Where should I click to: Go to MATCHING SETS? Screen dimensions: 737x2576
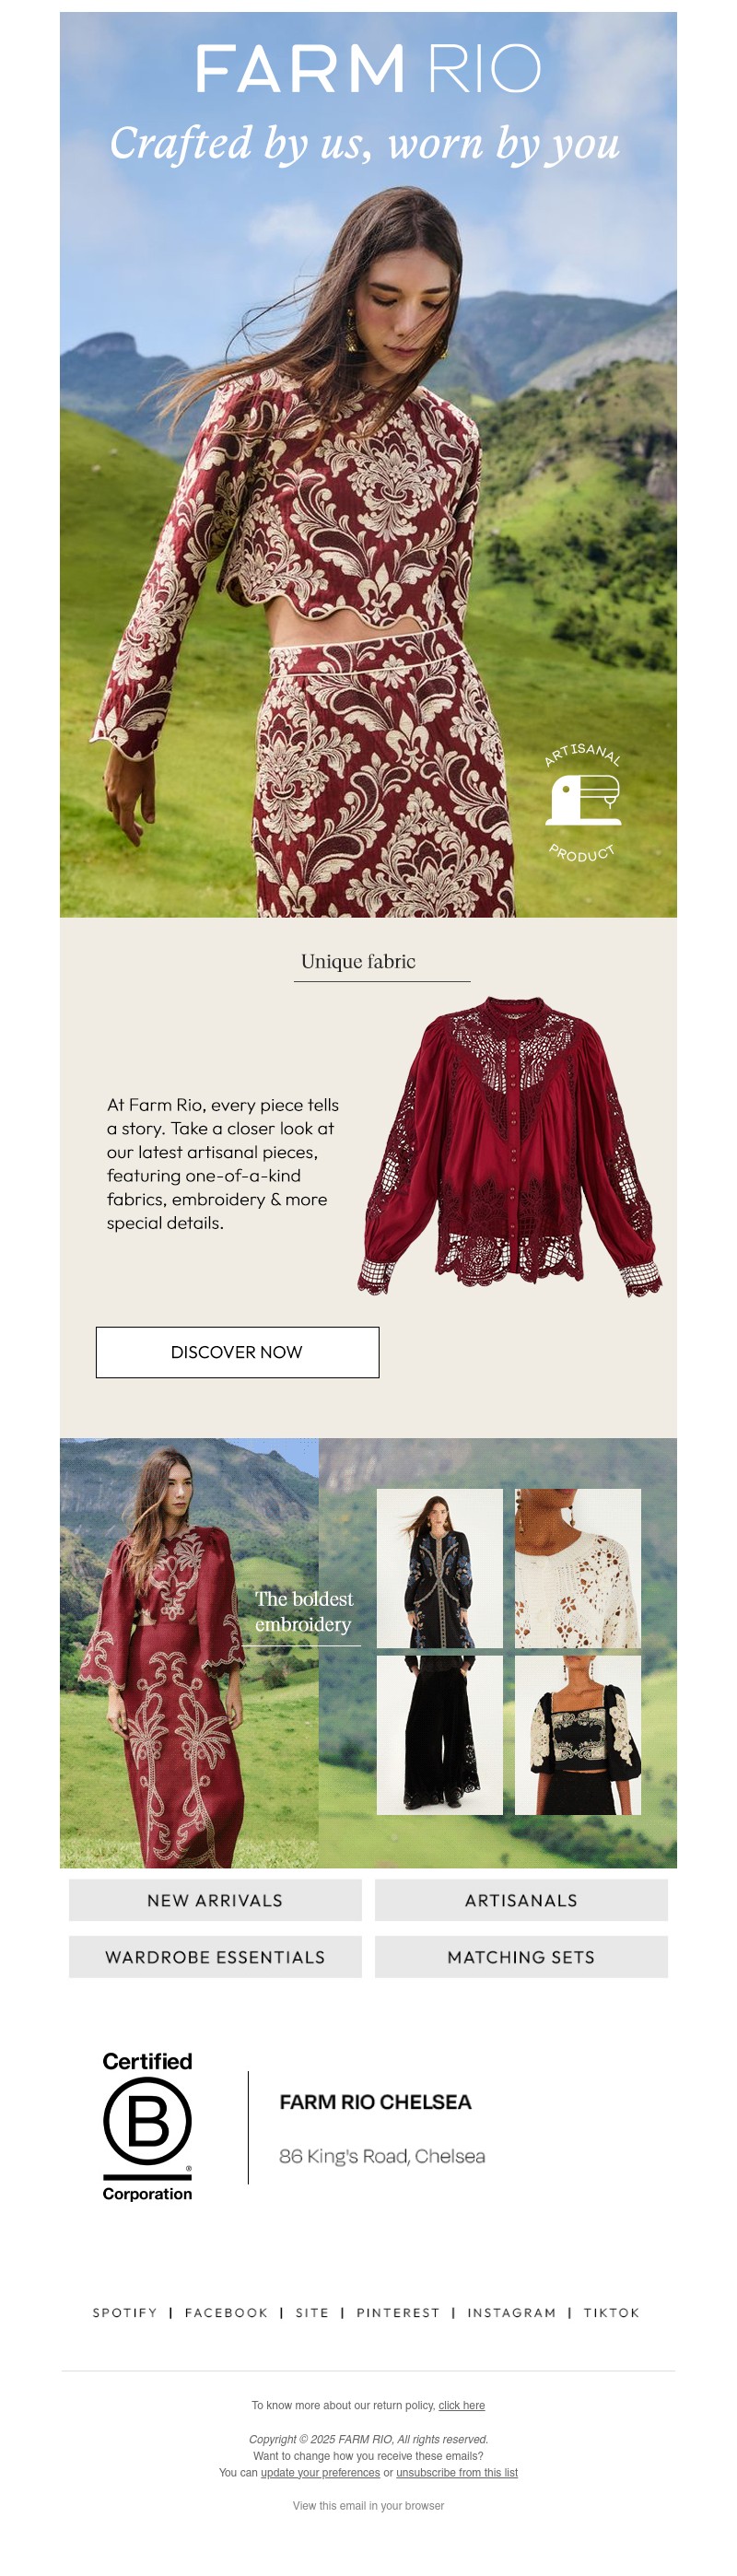click(x=521, y=1957)
